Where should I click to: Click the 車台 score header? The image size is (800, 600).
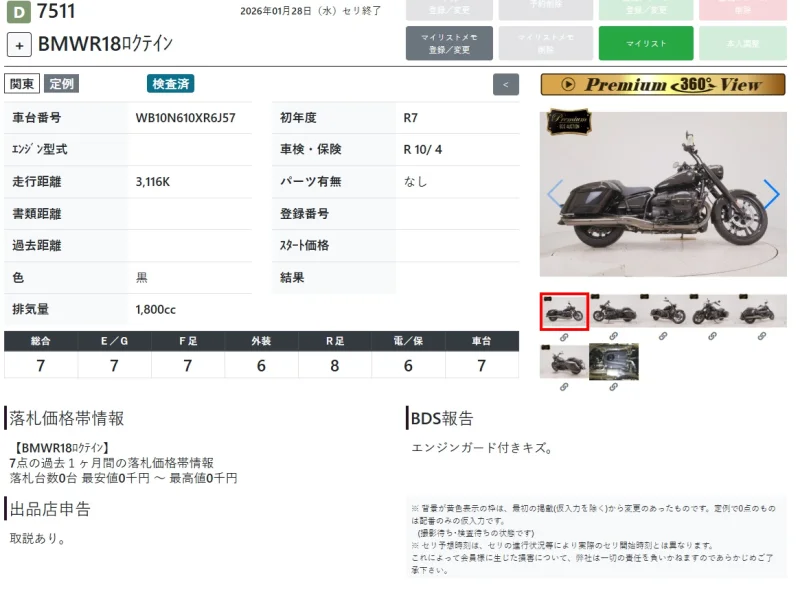click(x=482, y=341)
